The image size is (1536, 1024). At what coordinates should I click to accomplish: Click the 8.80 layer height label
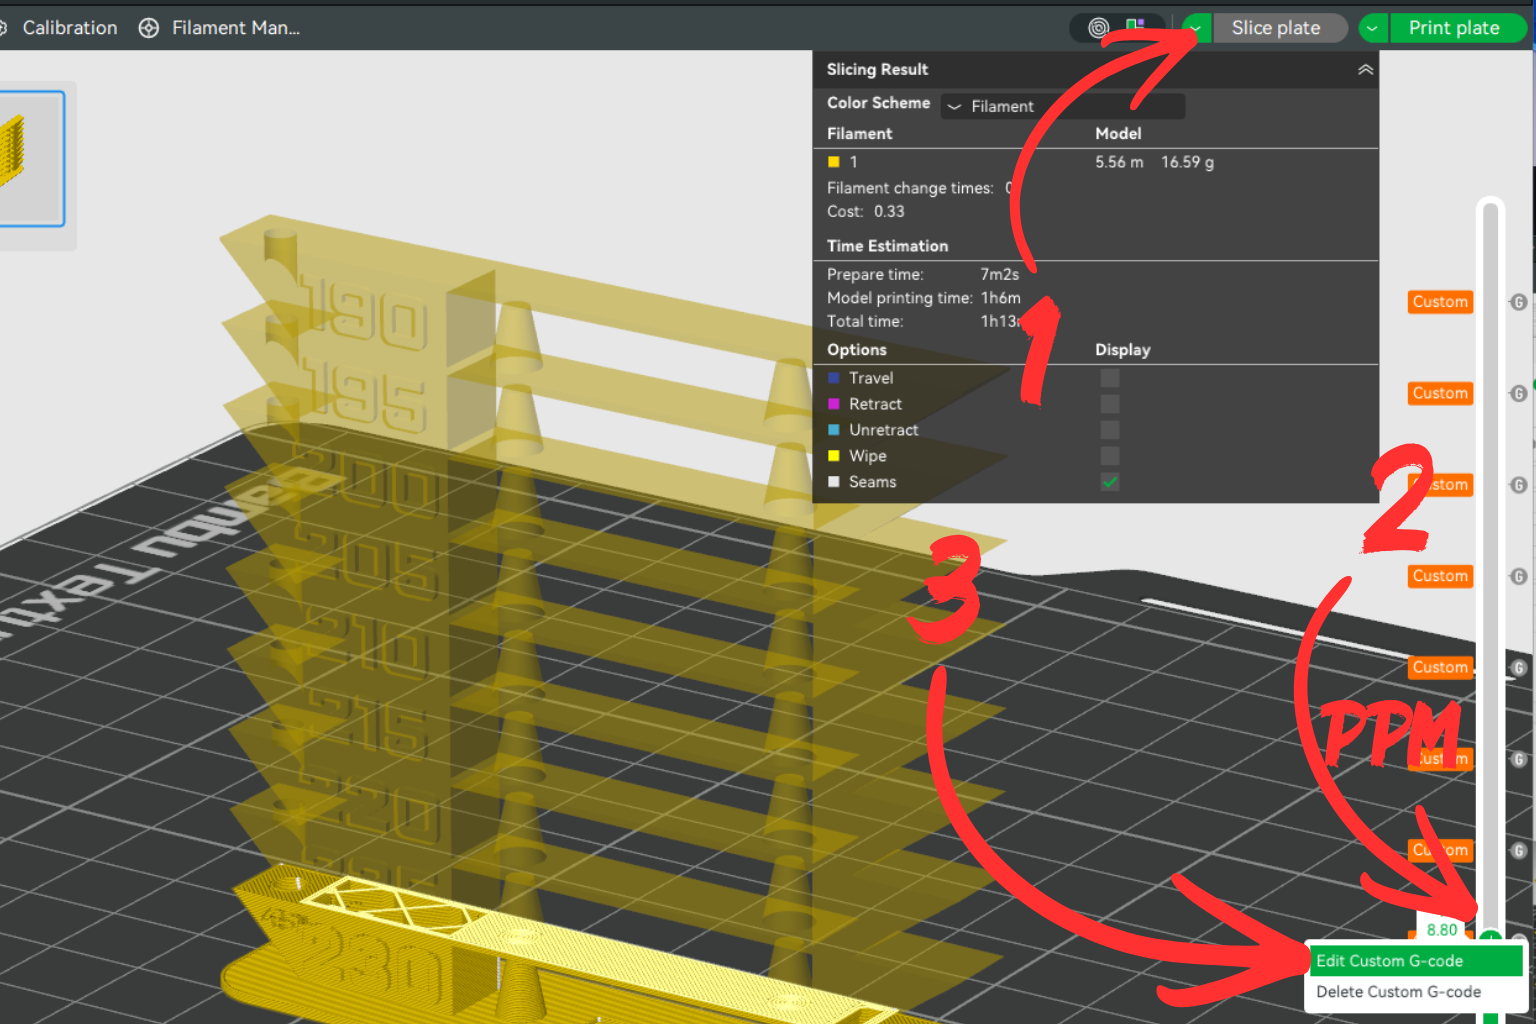click(x=1441, y=929)
